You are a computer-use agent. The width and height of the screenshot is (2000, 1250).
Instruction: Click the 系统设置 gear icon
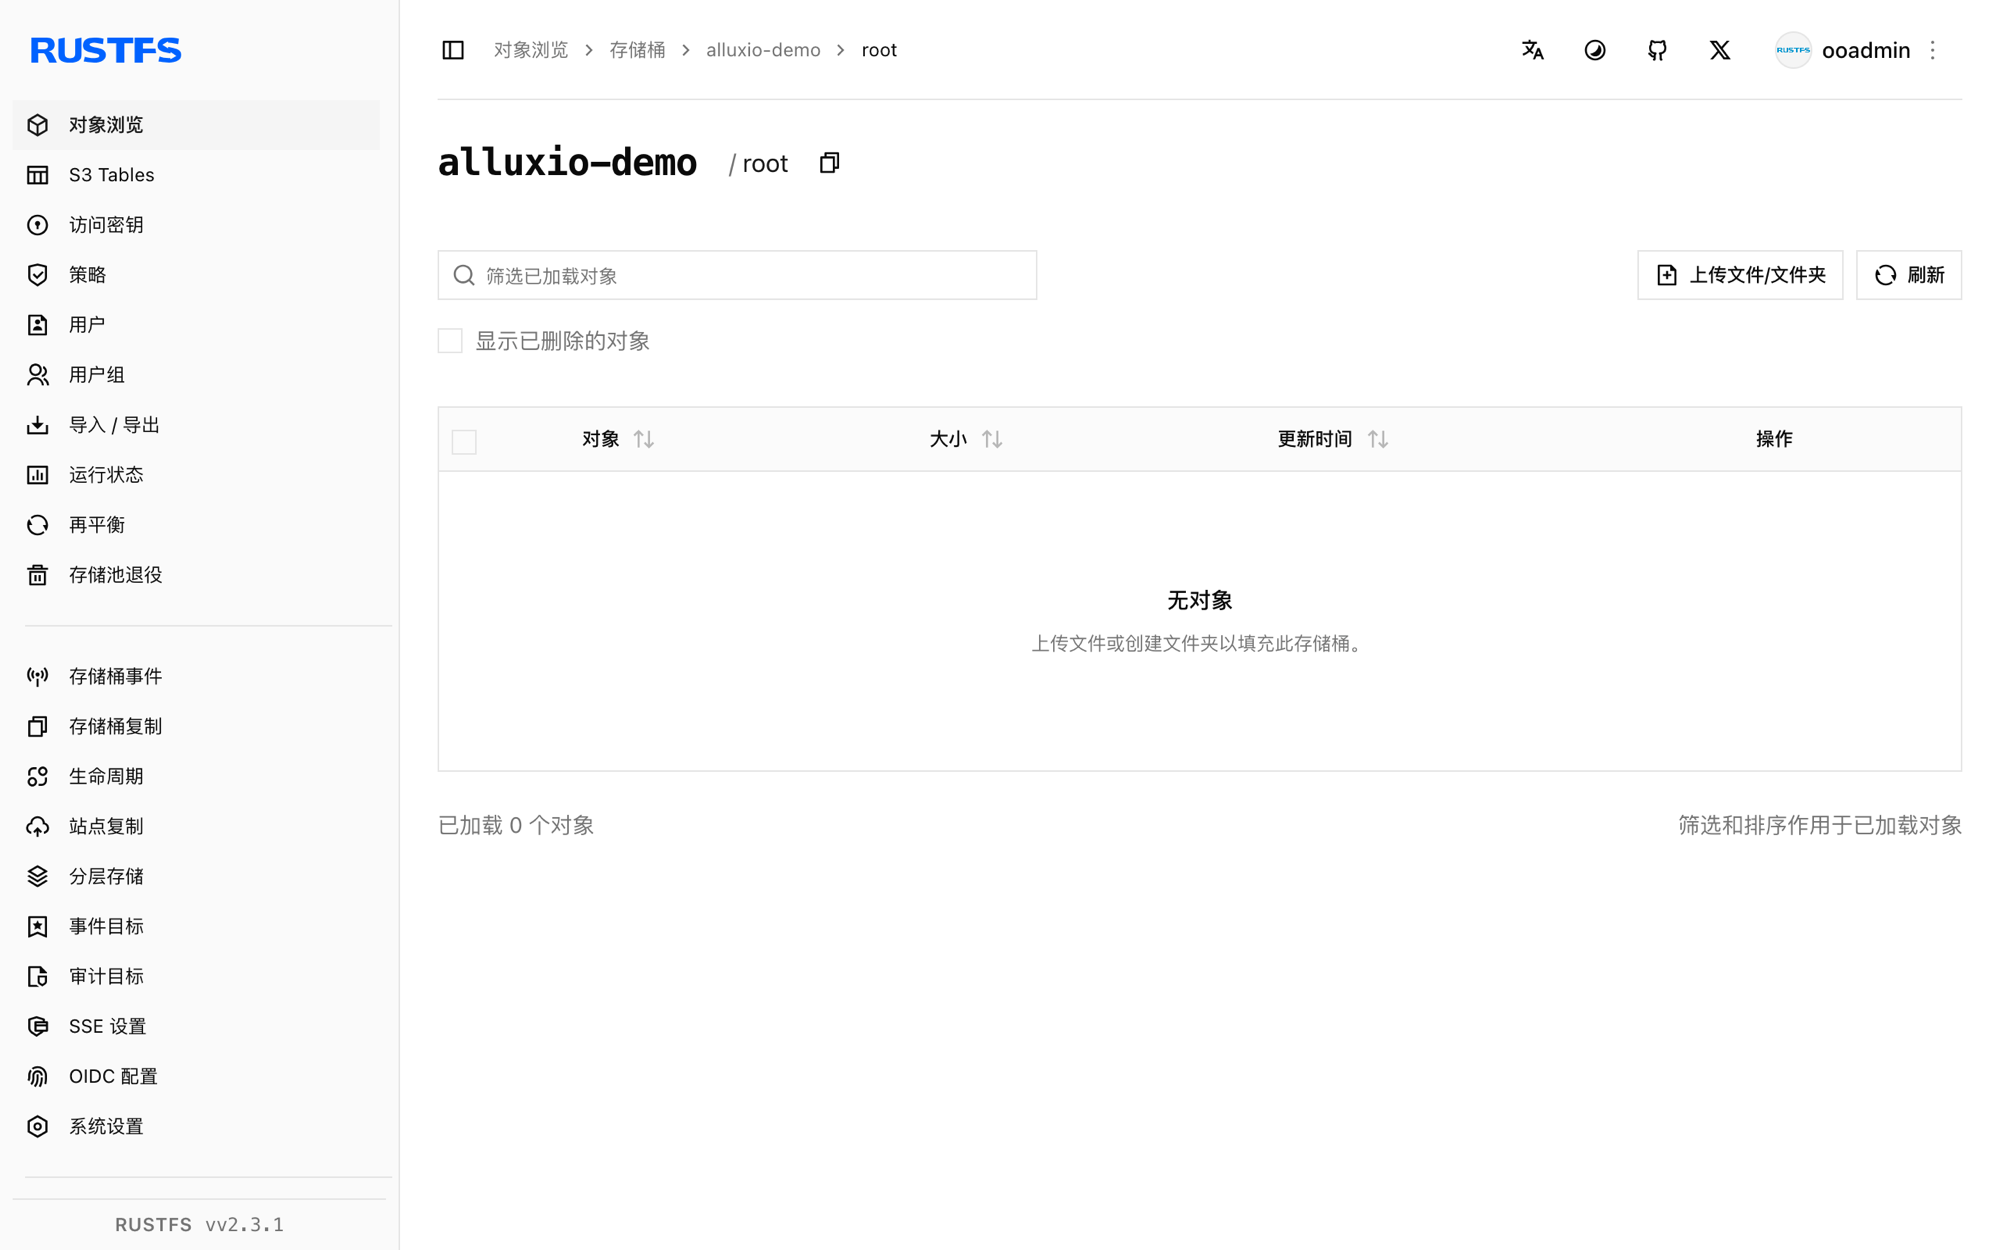(x=38, y=1127)
